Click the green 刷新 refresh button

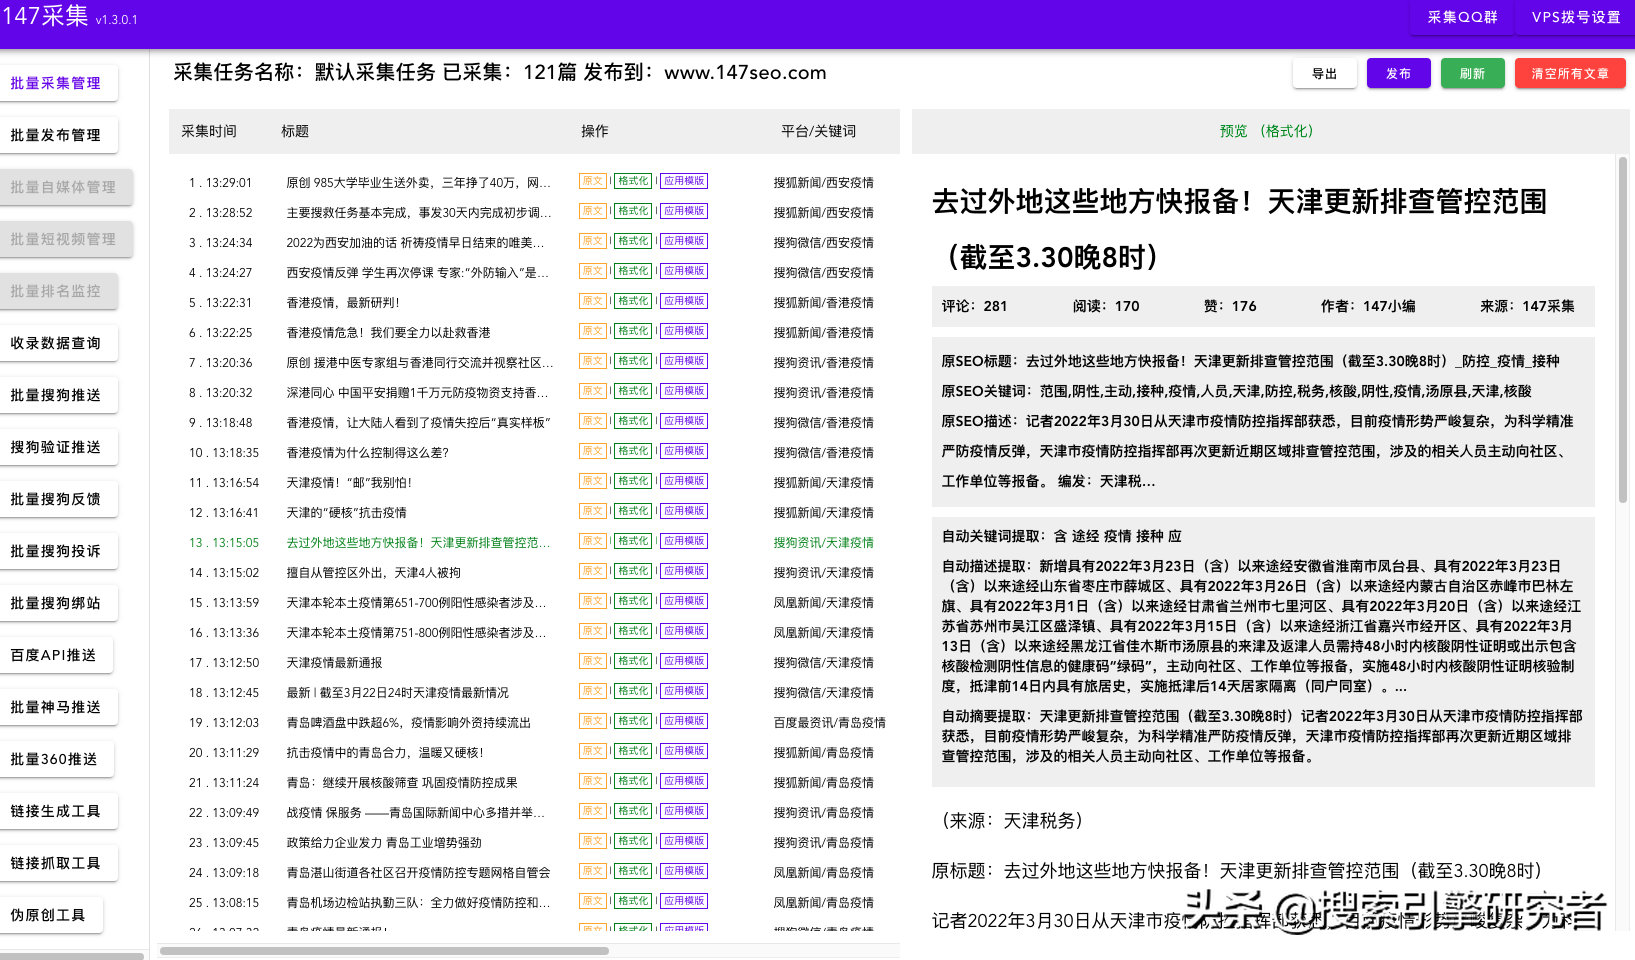tap(1473, 73)
